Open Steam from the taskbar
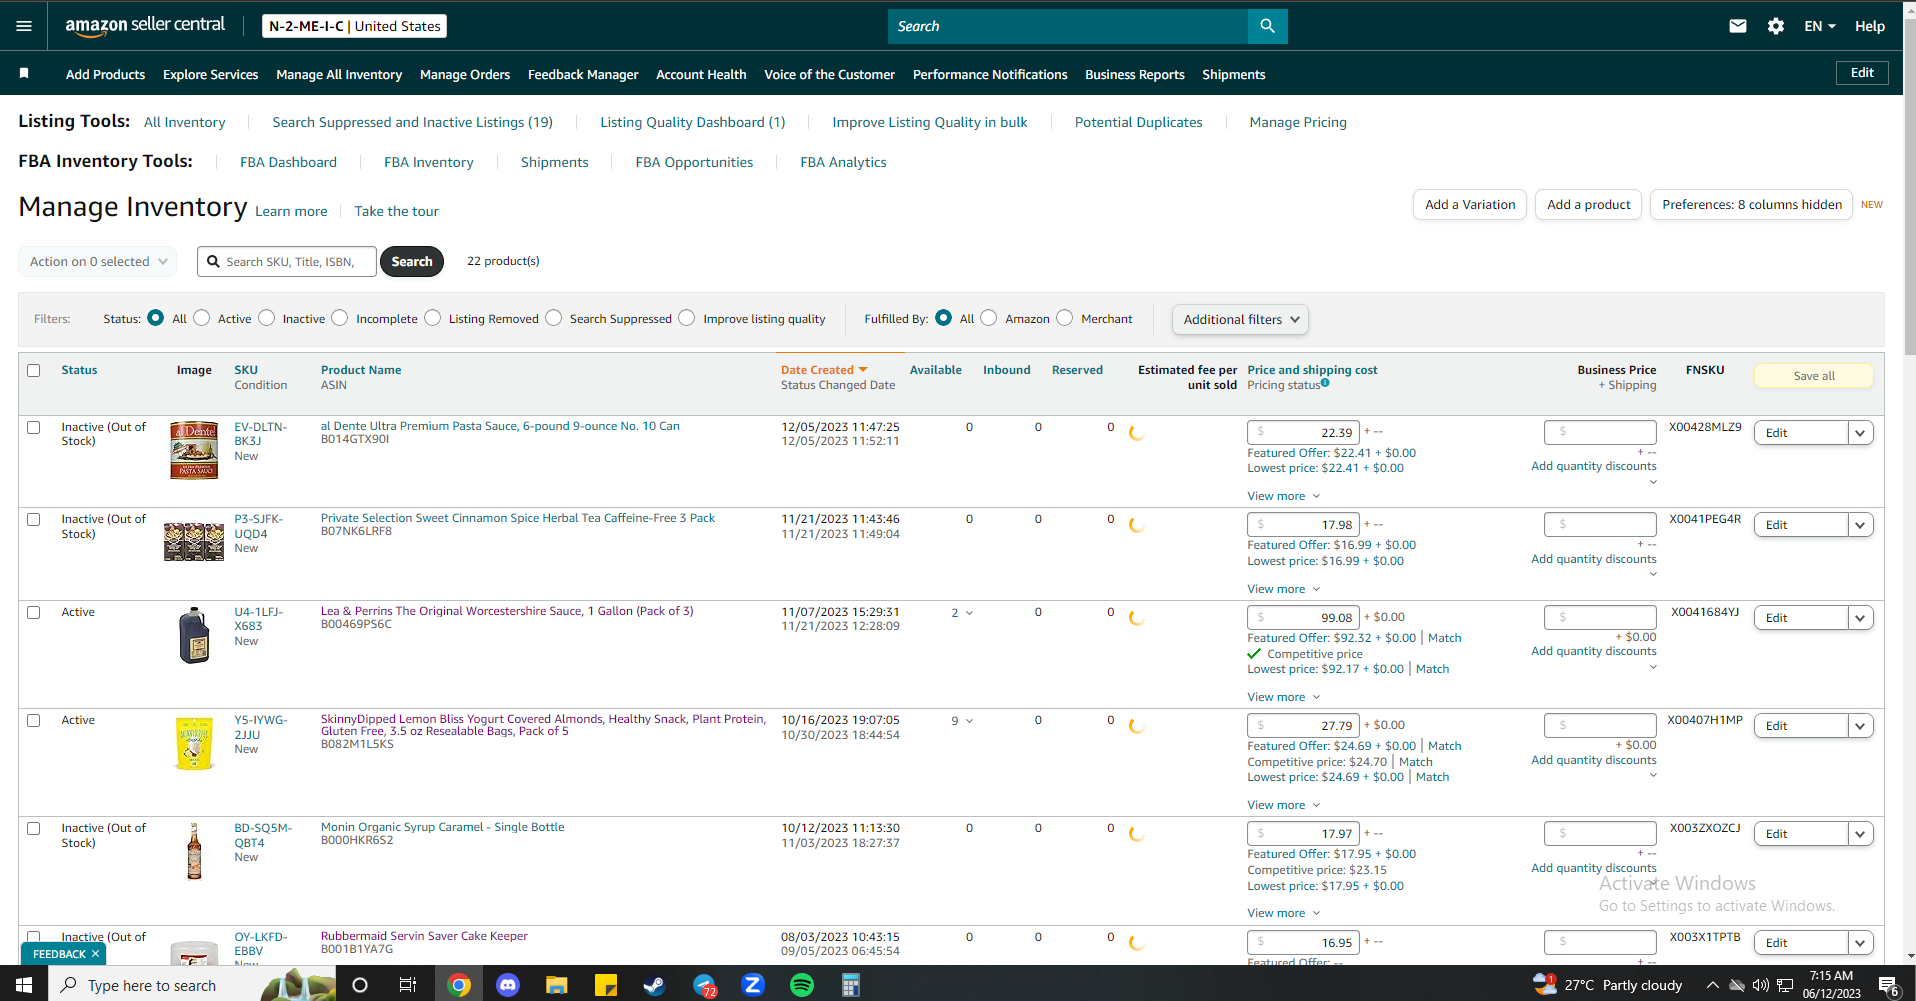The width and height of the screenshot is (1916, 1001). tap(655, 985)
